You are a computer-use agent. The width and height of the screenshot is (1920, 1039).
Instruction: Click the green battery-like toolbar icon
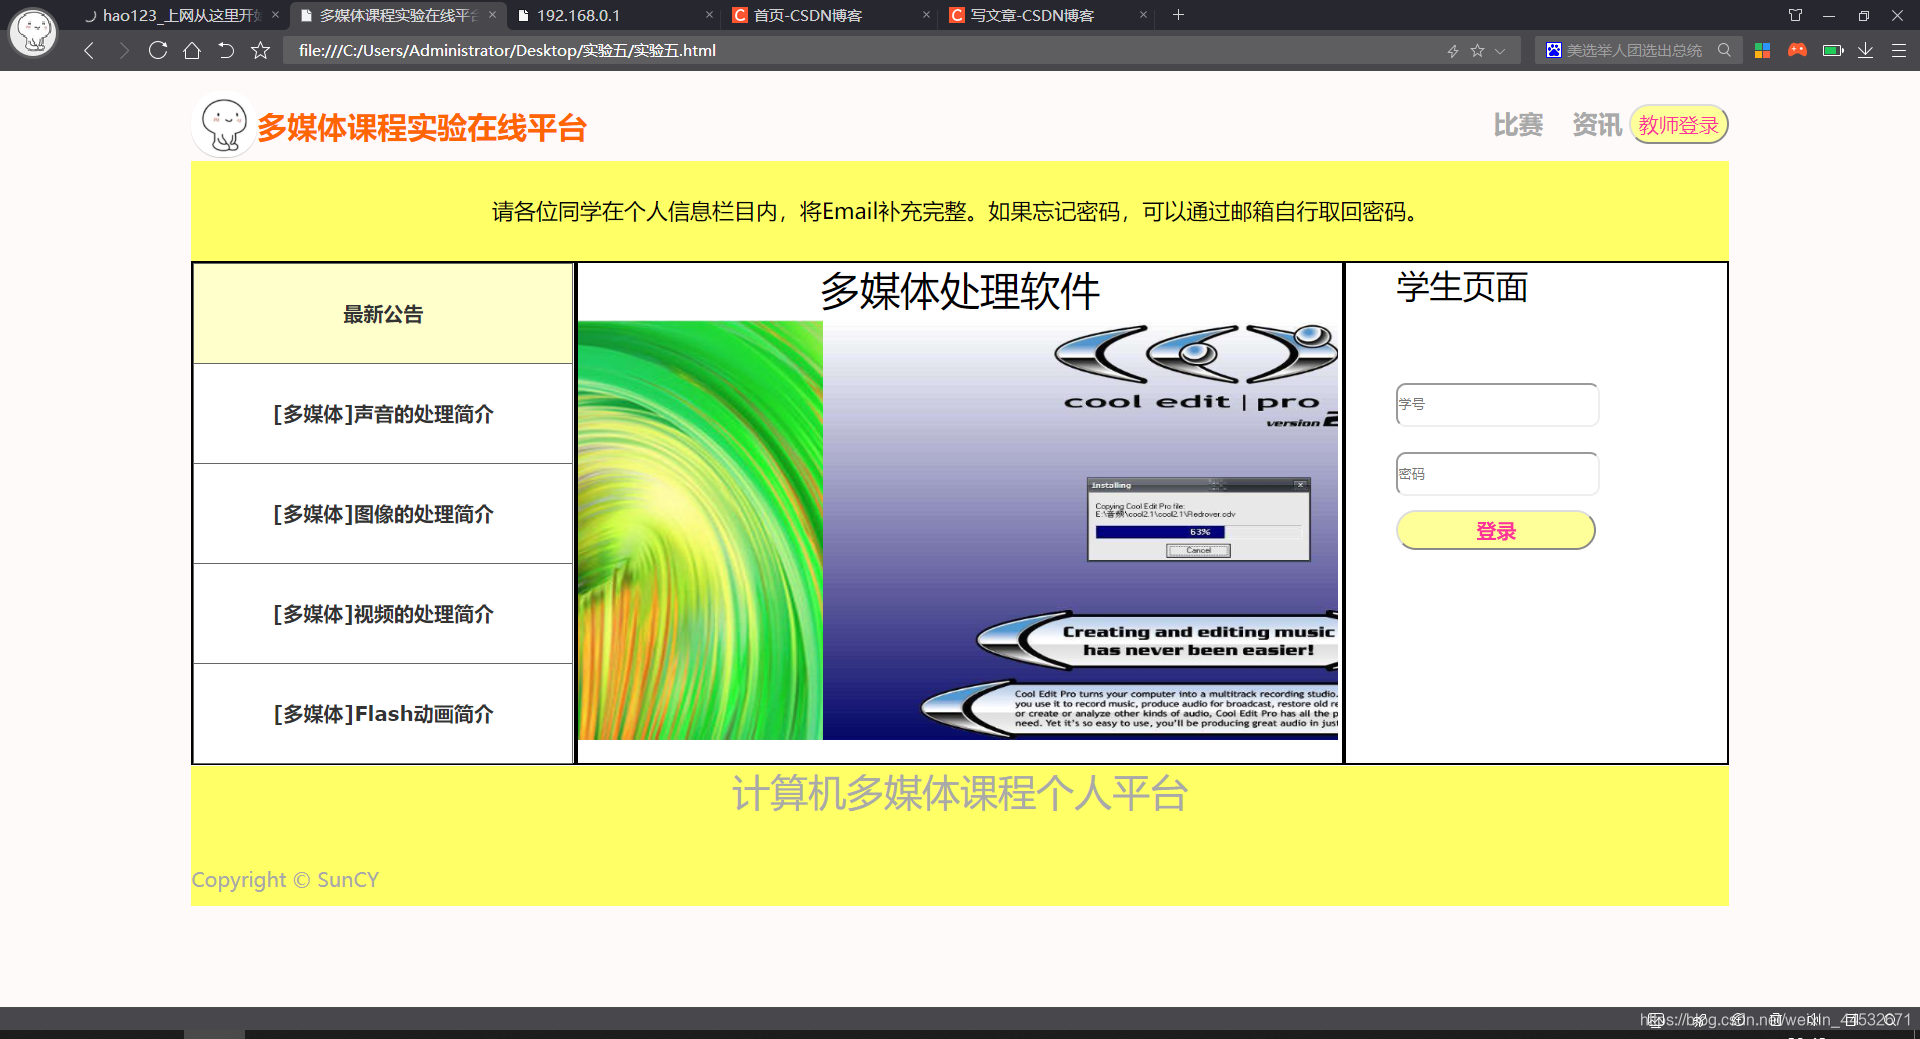click(x=1833, y=50)
